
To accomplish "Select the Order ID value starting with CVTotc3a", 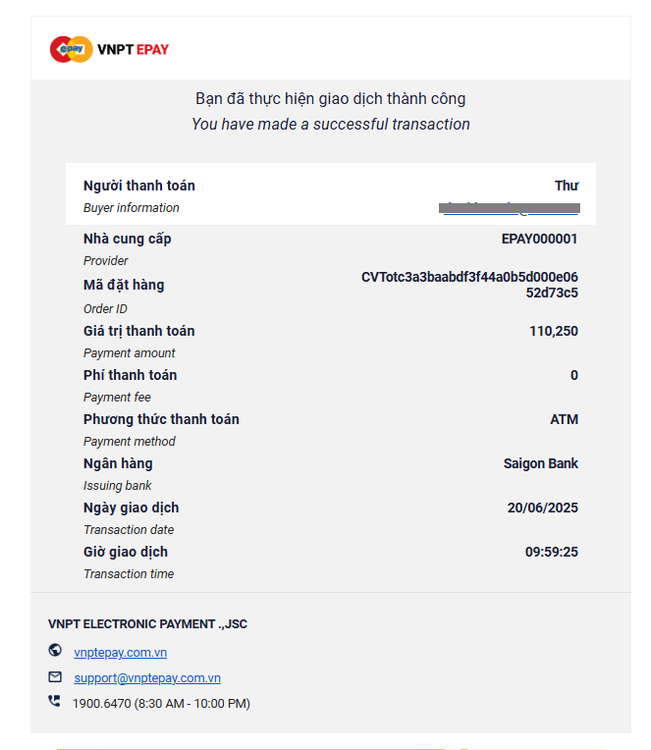I will point(469,284).
